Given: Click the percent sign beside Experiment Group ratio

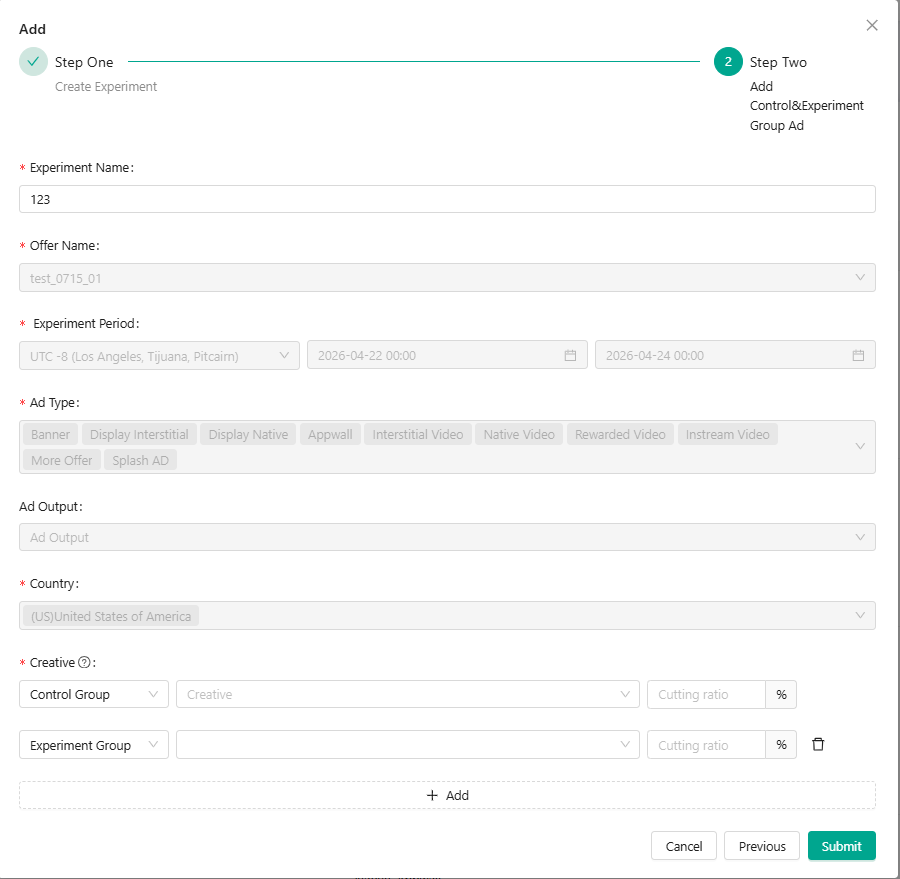Looking at the screenshot, I should 781,745.
